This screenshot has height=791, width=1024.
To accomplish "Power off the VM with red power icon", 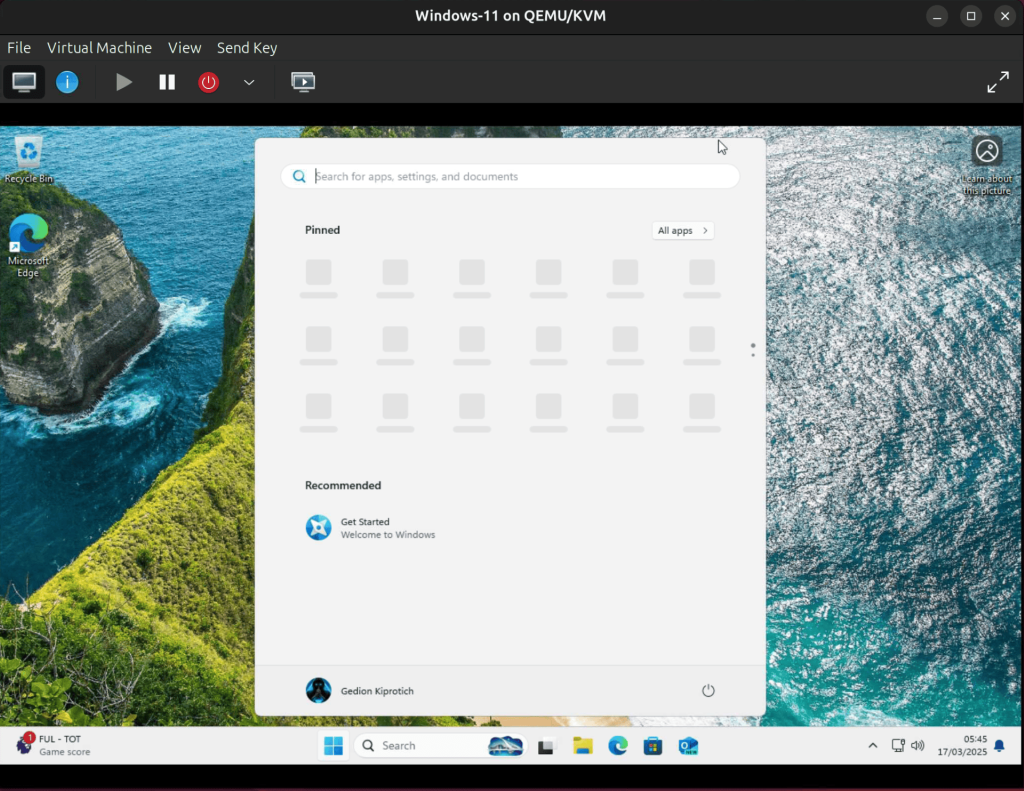I will [208, 82].
